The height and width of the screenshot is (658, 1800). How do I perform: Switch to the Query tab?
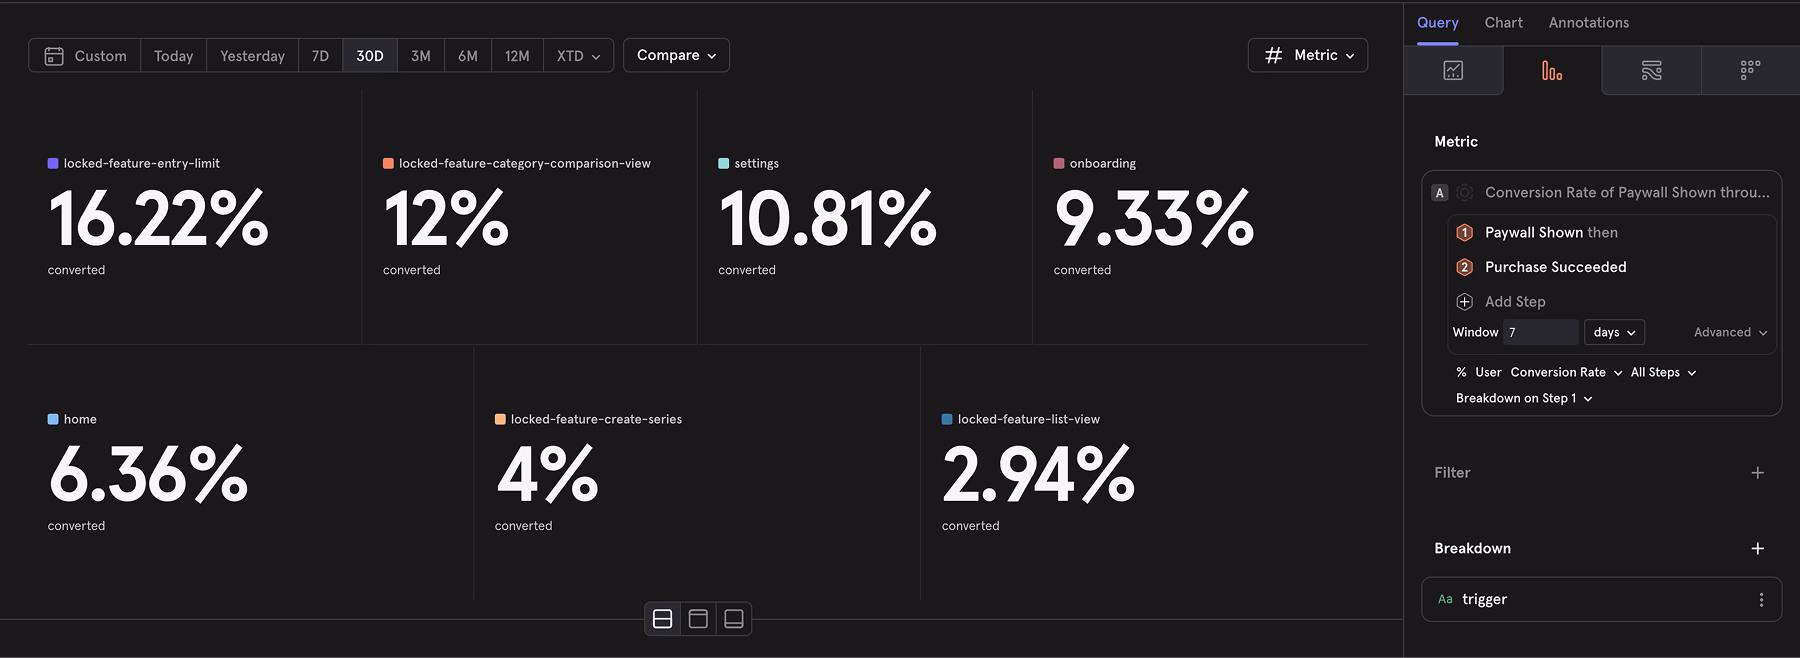pos(1437,23)
